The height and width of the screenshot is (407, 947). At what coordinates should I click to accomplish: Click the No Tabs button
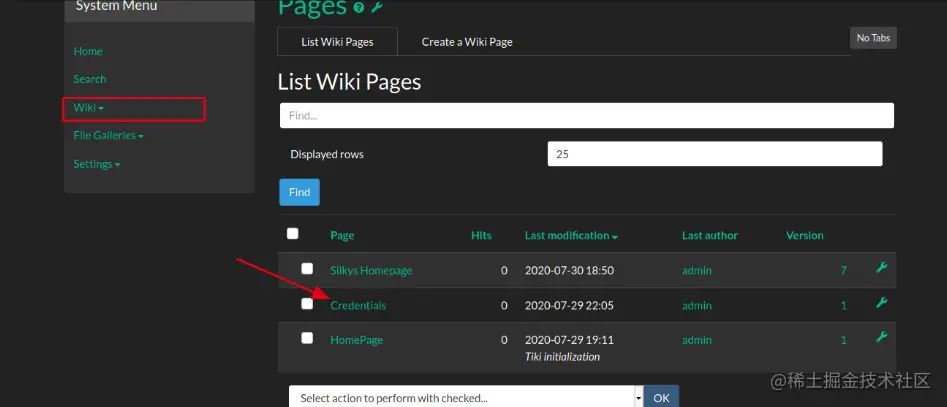[873, 37]
